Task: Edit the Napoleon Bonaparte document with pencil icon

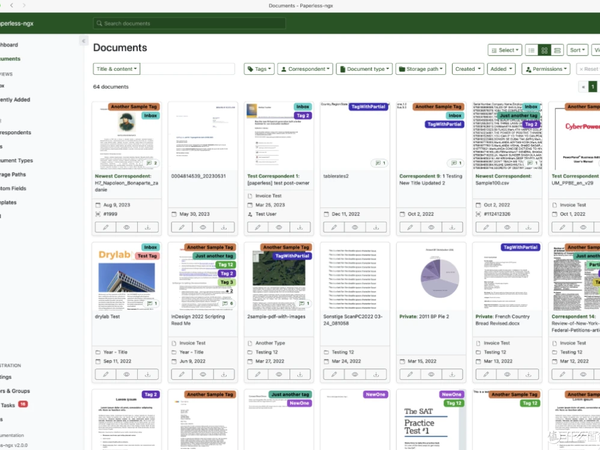Action: 106,227
